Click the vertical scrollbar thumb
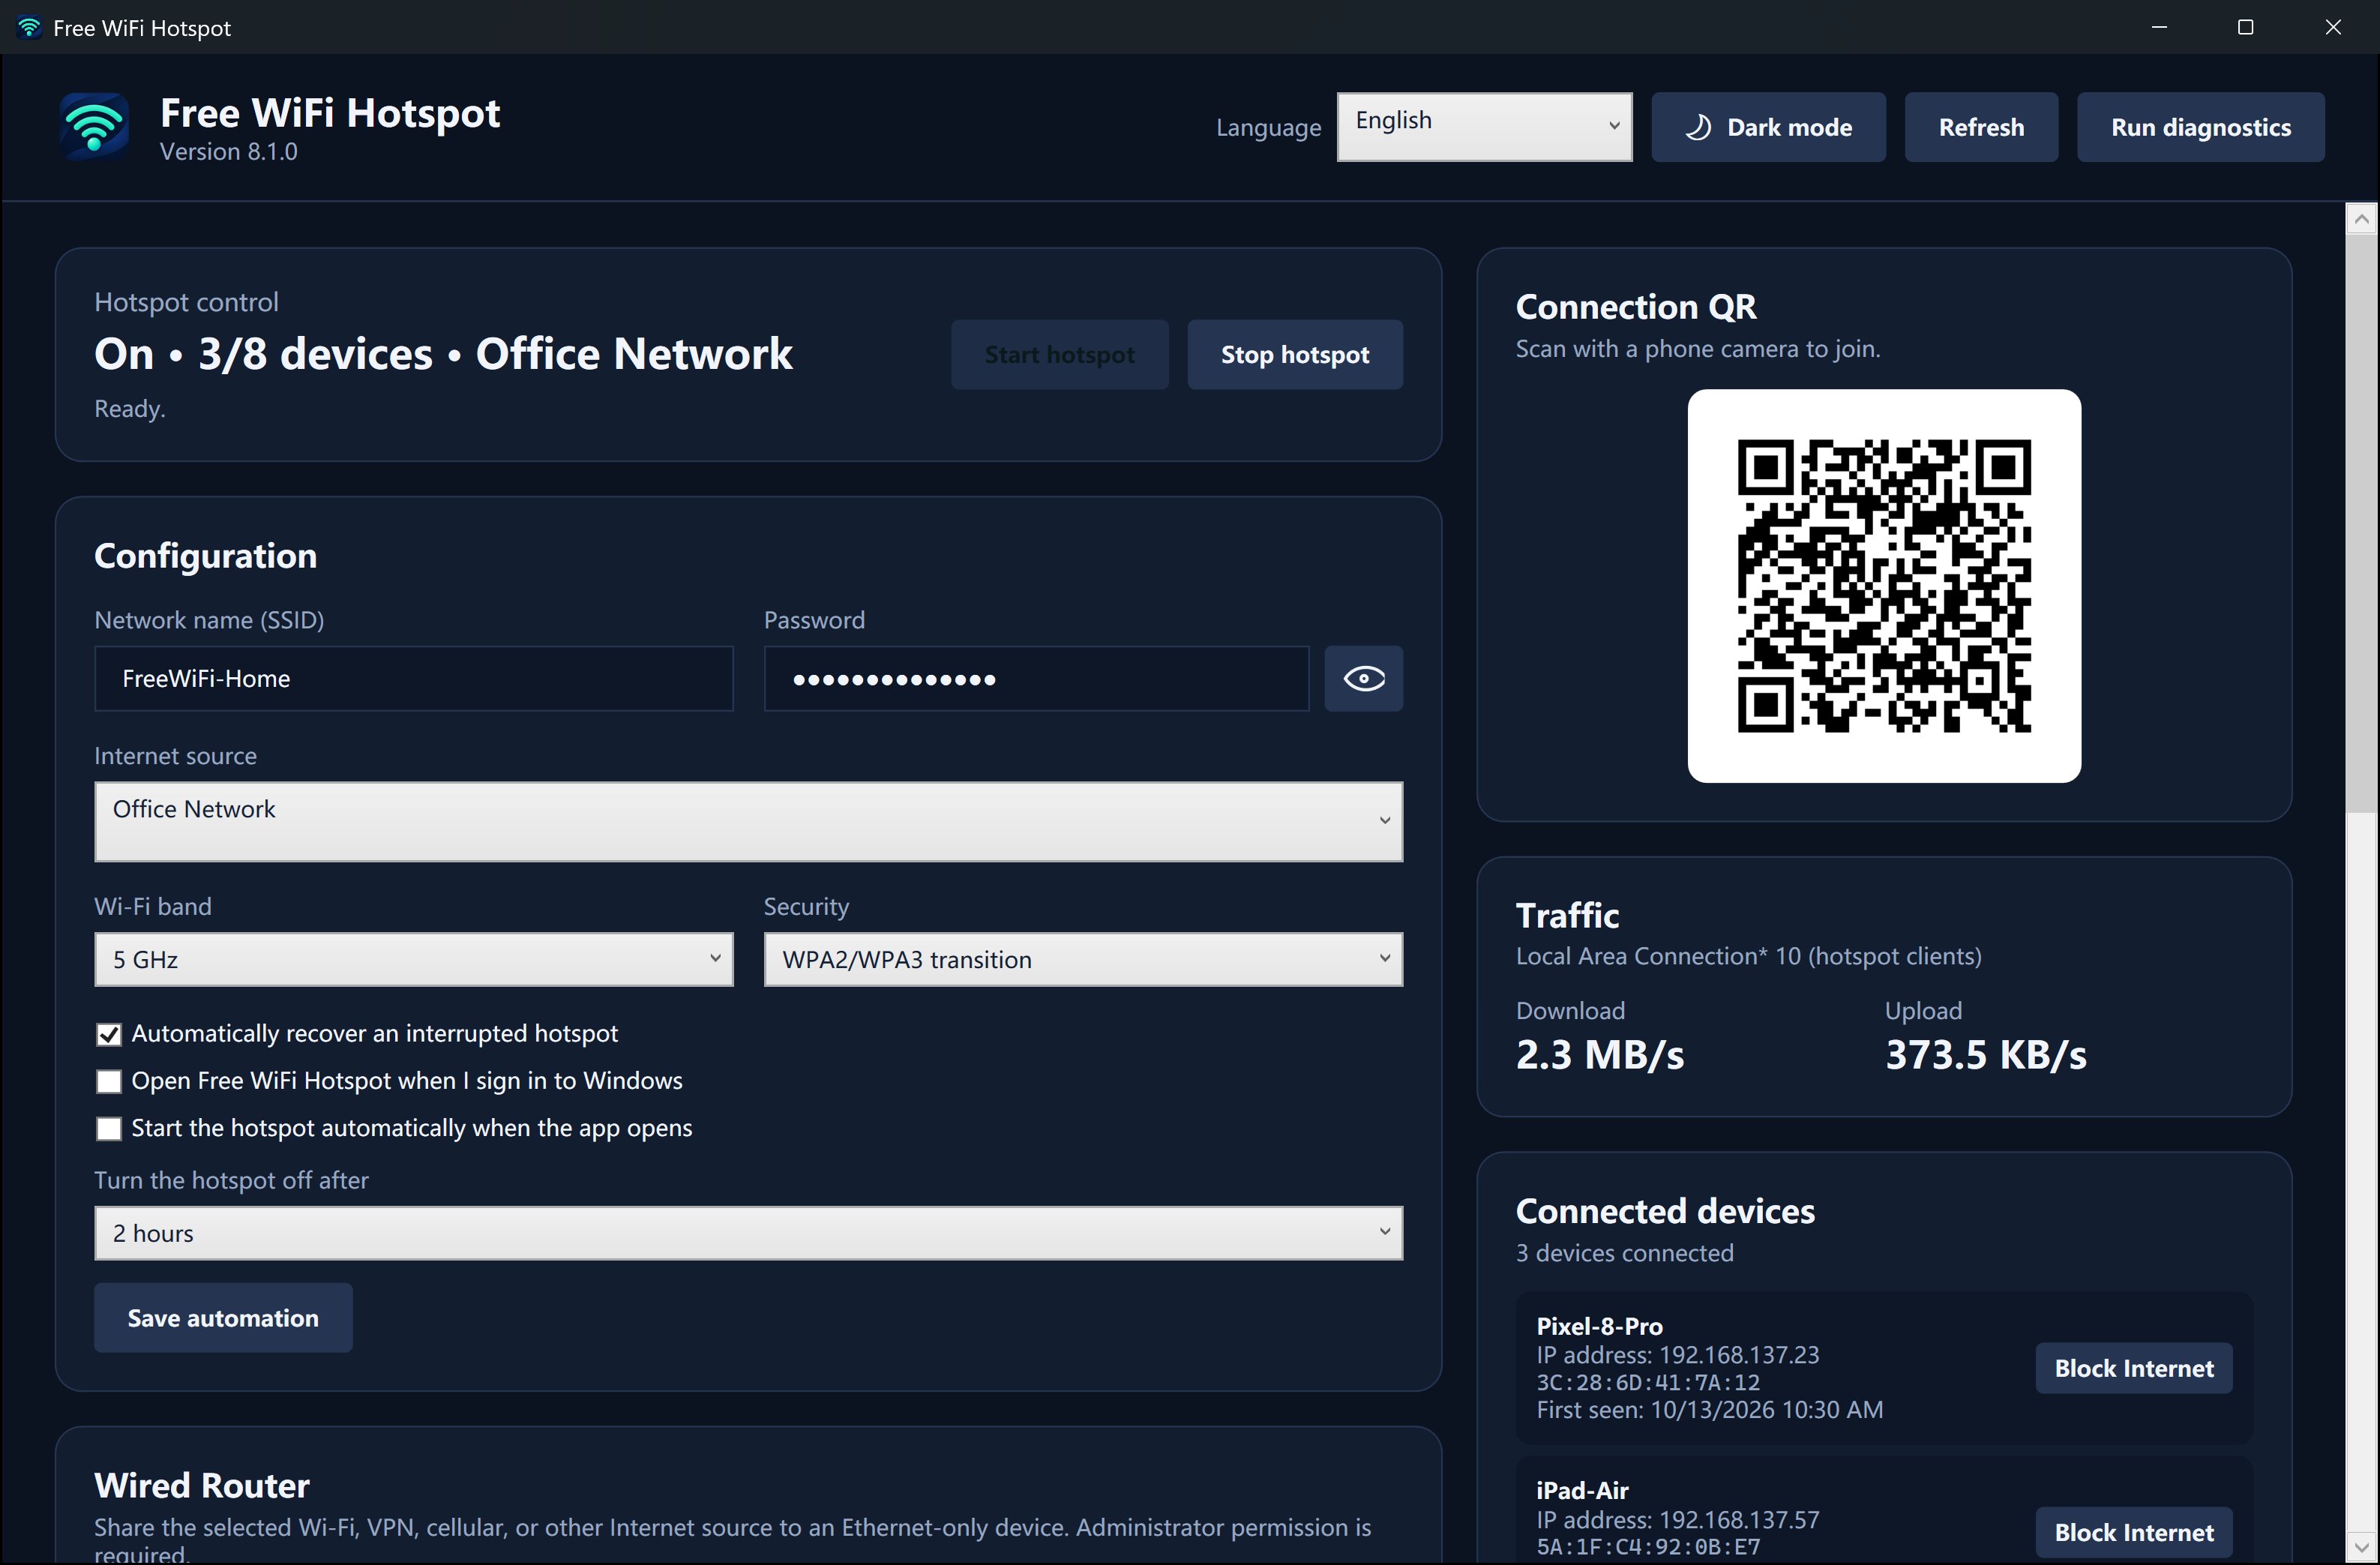 2361,523
